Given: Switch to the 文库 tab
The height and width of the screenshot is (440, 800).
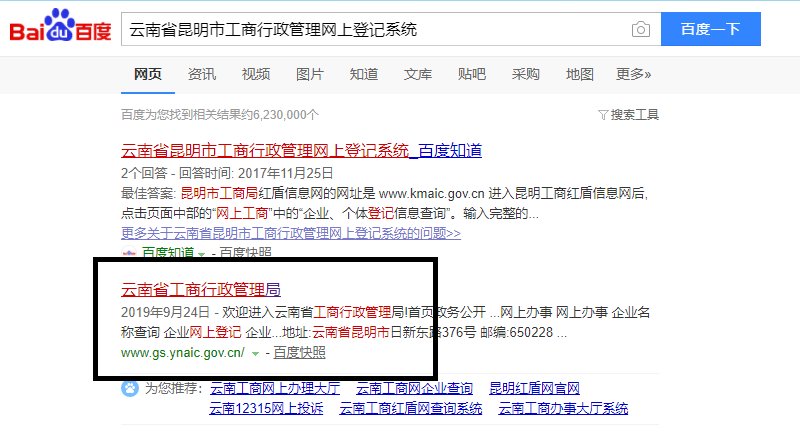Looking at the screenshot, I should pos(418,75).
